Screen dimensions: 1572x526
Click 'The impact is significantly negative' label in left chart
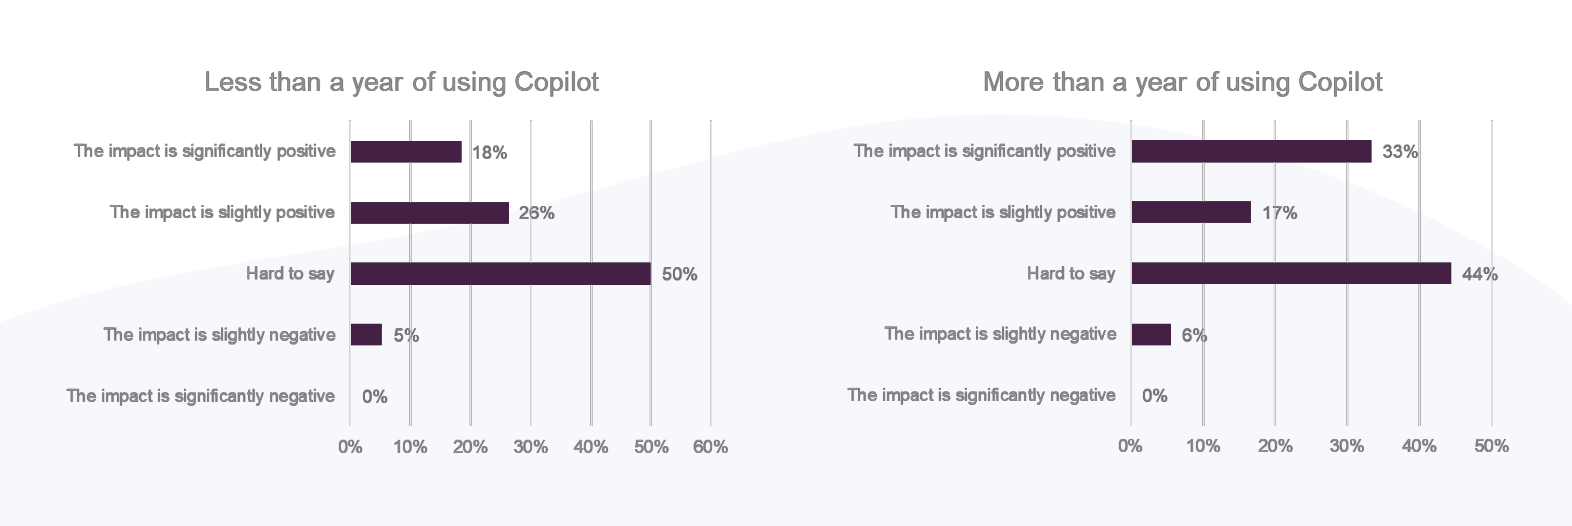(x=201, y=396)
